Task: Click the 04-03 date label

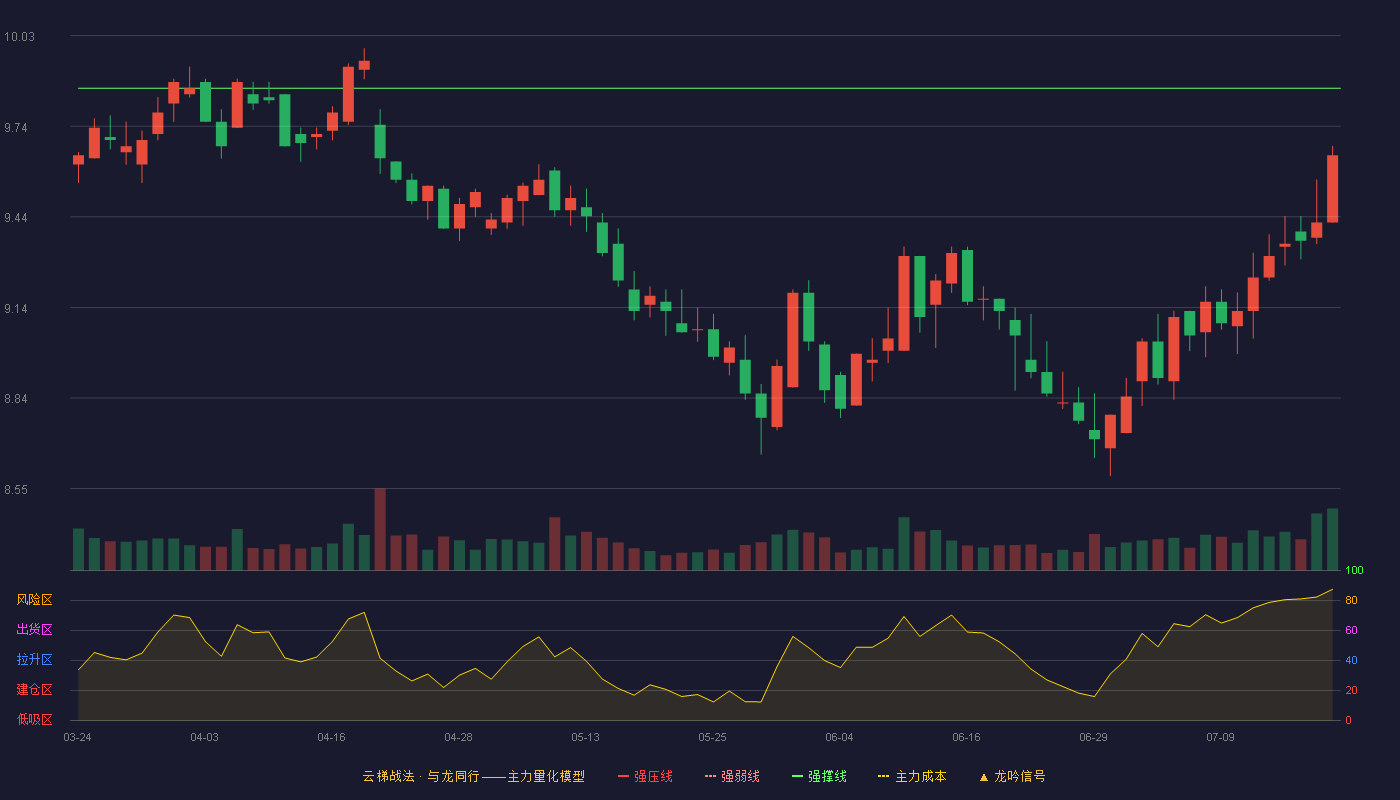Action: (204, 737)
